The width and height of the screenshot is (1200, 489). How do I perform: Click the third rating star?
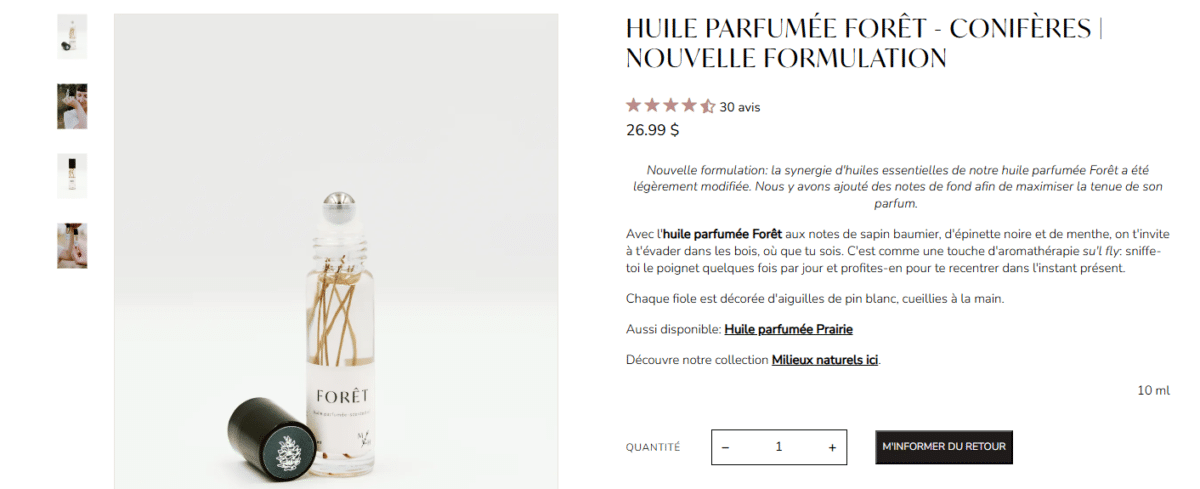(671, 106)
